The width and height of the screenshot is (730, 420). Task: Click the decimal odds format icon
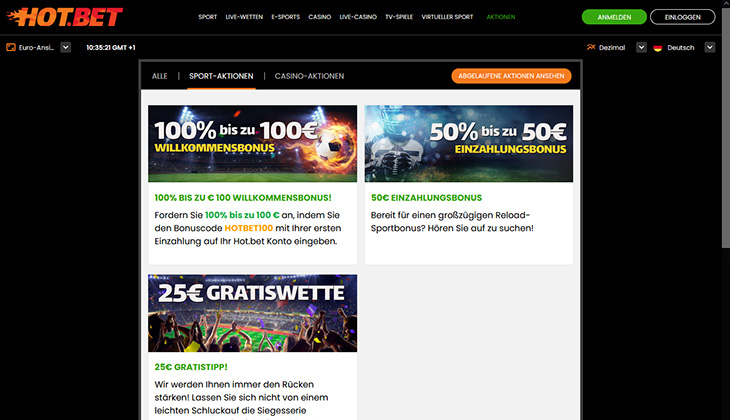pos(591,47)
